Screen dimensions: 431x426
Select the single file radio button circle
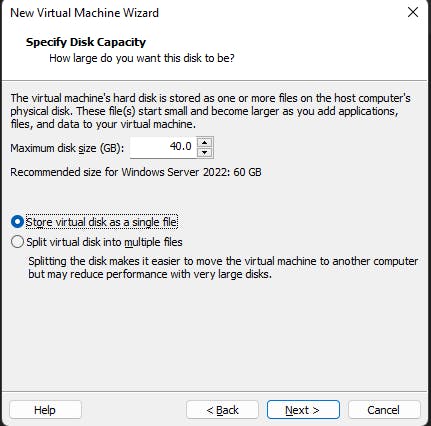tap(17, 222)
